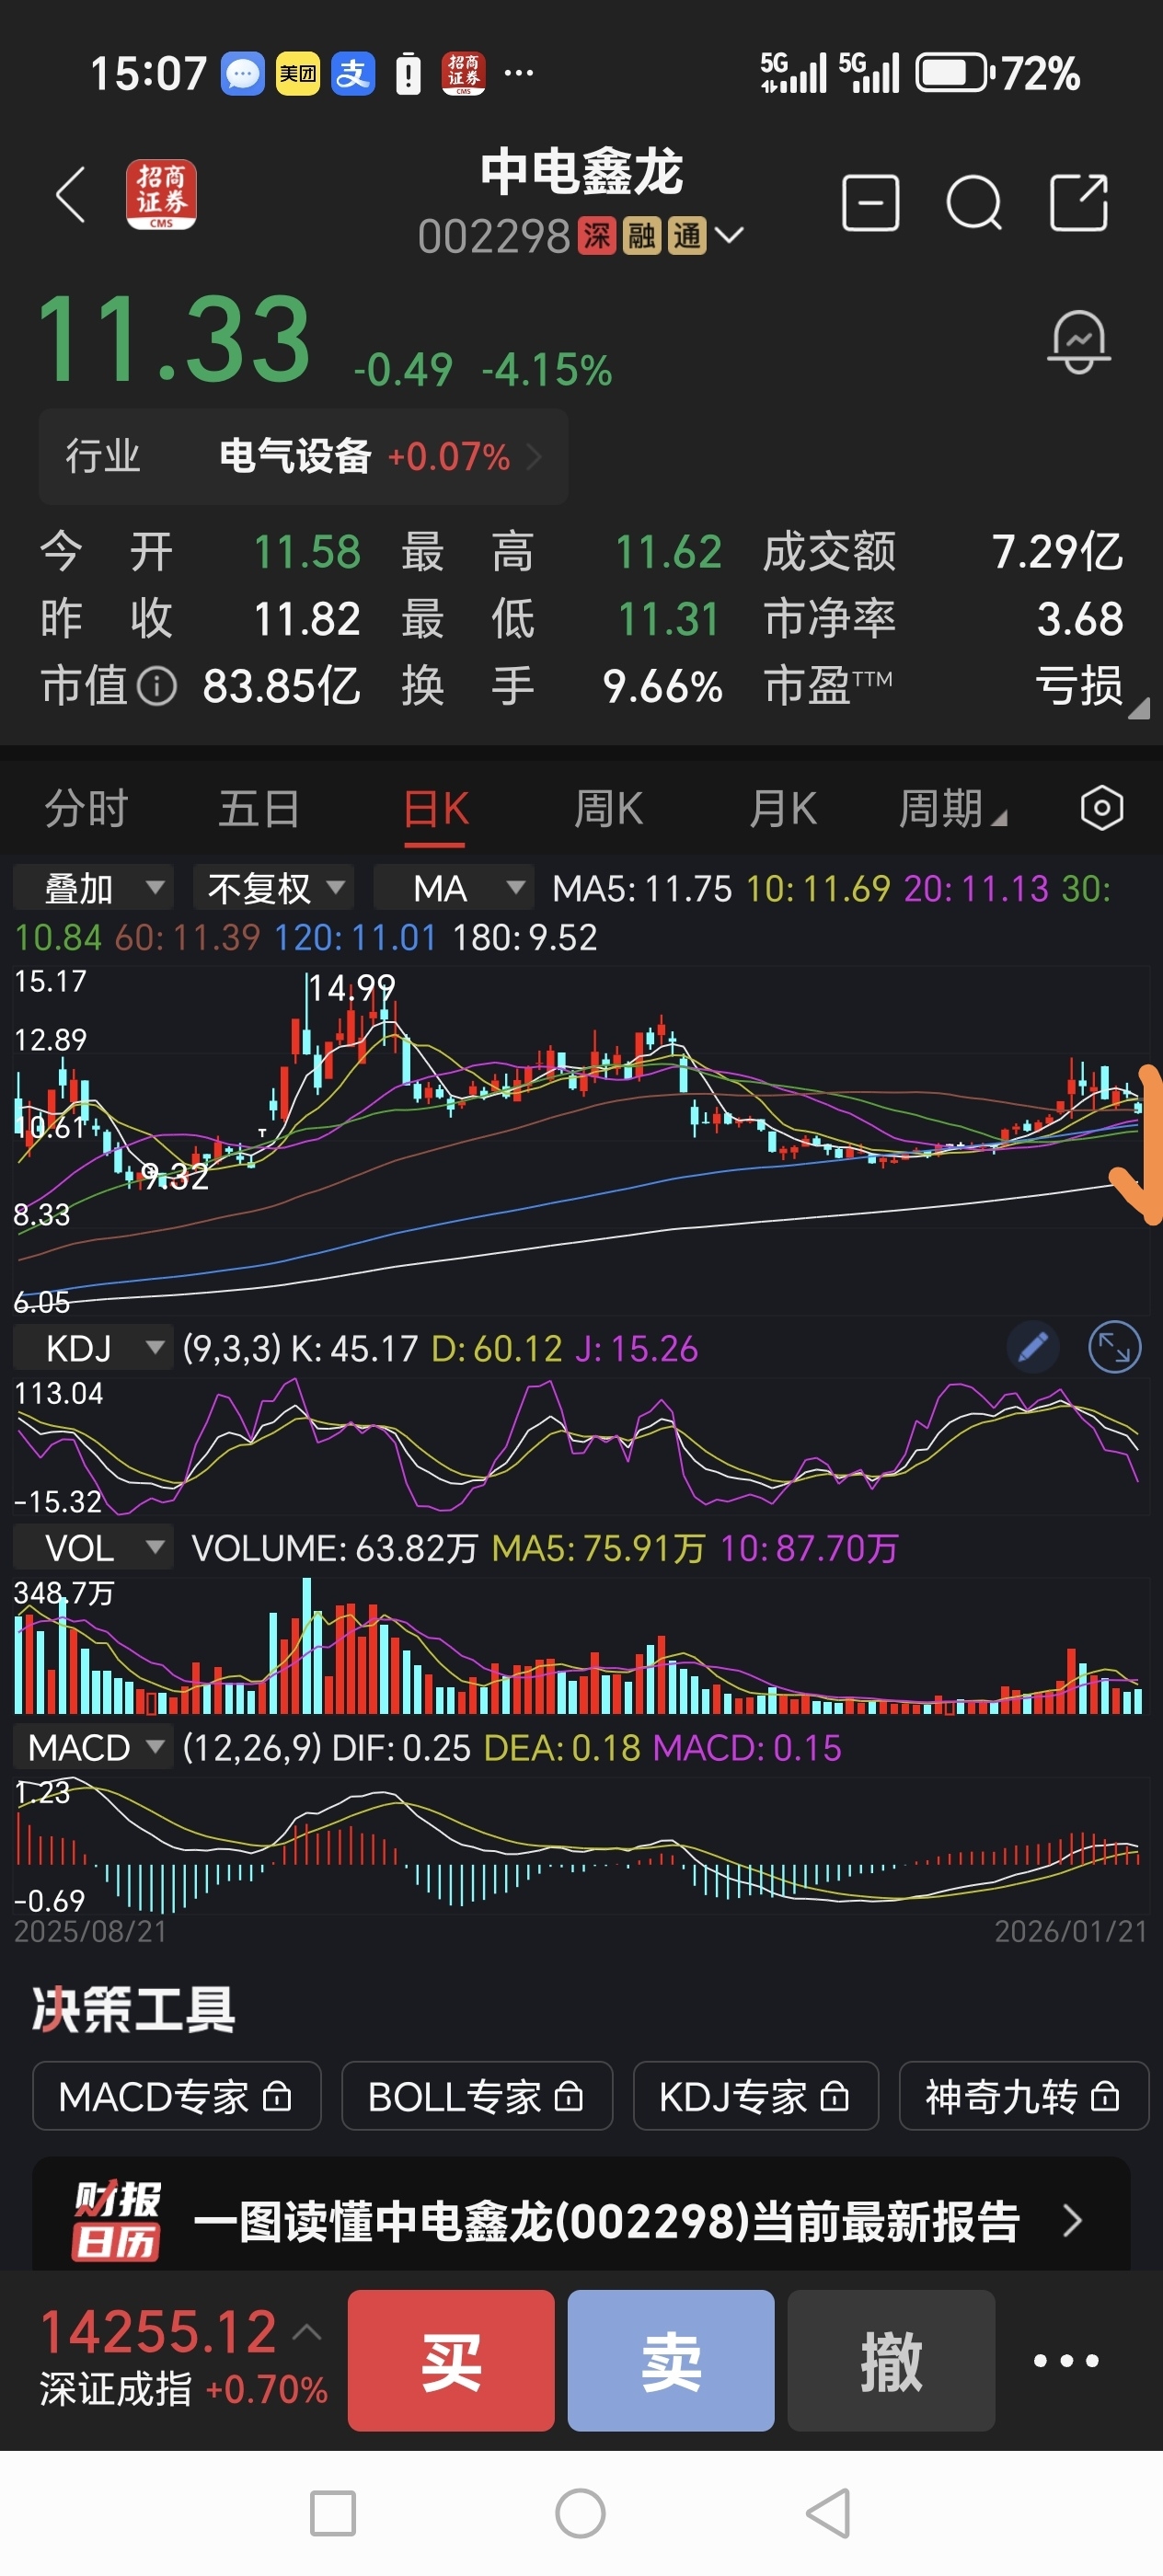Open the CMS brokerage logo

[x=161, y=195]
